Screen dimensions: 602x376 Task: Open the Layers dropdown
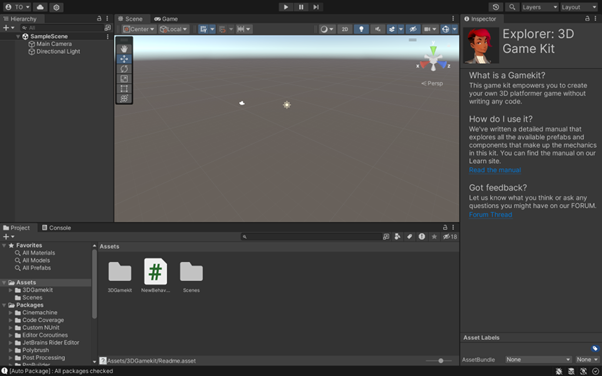tap(539, 7)
